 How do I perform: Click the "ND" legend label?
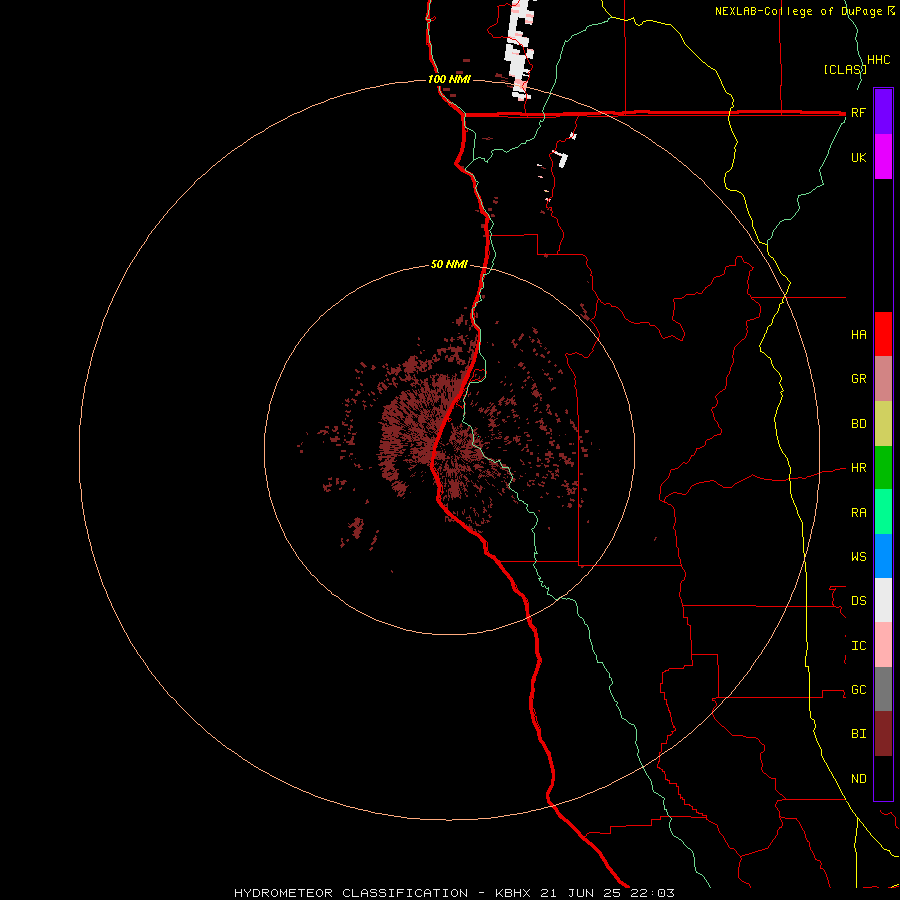[858, 779]
